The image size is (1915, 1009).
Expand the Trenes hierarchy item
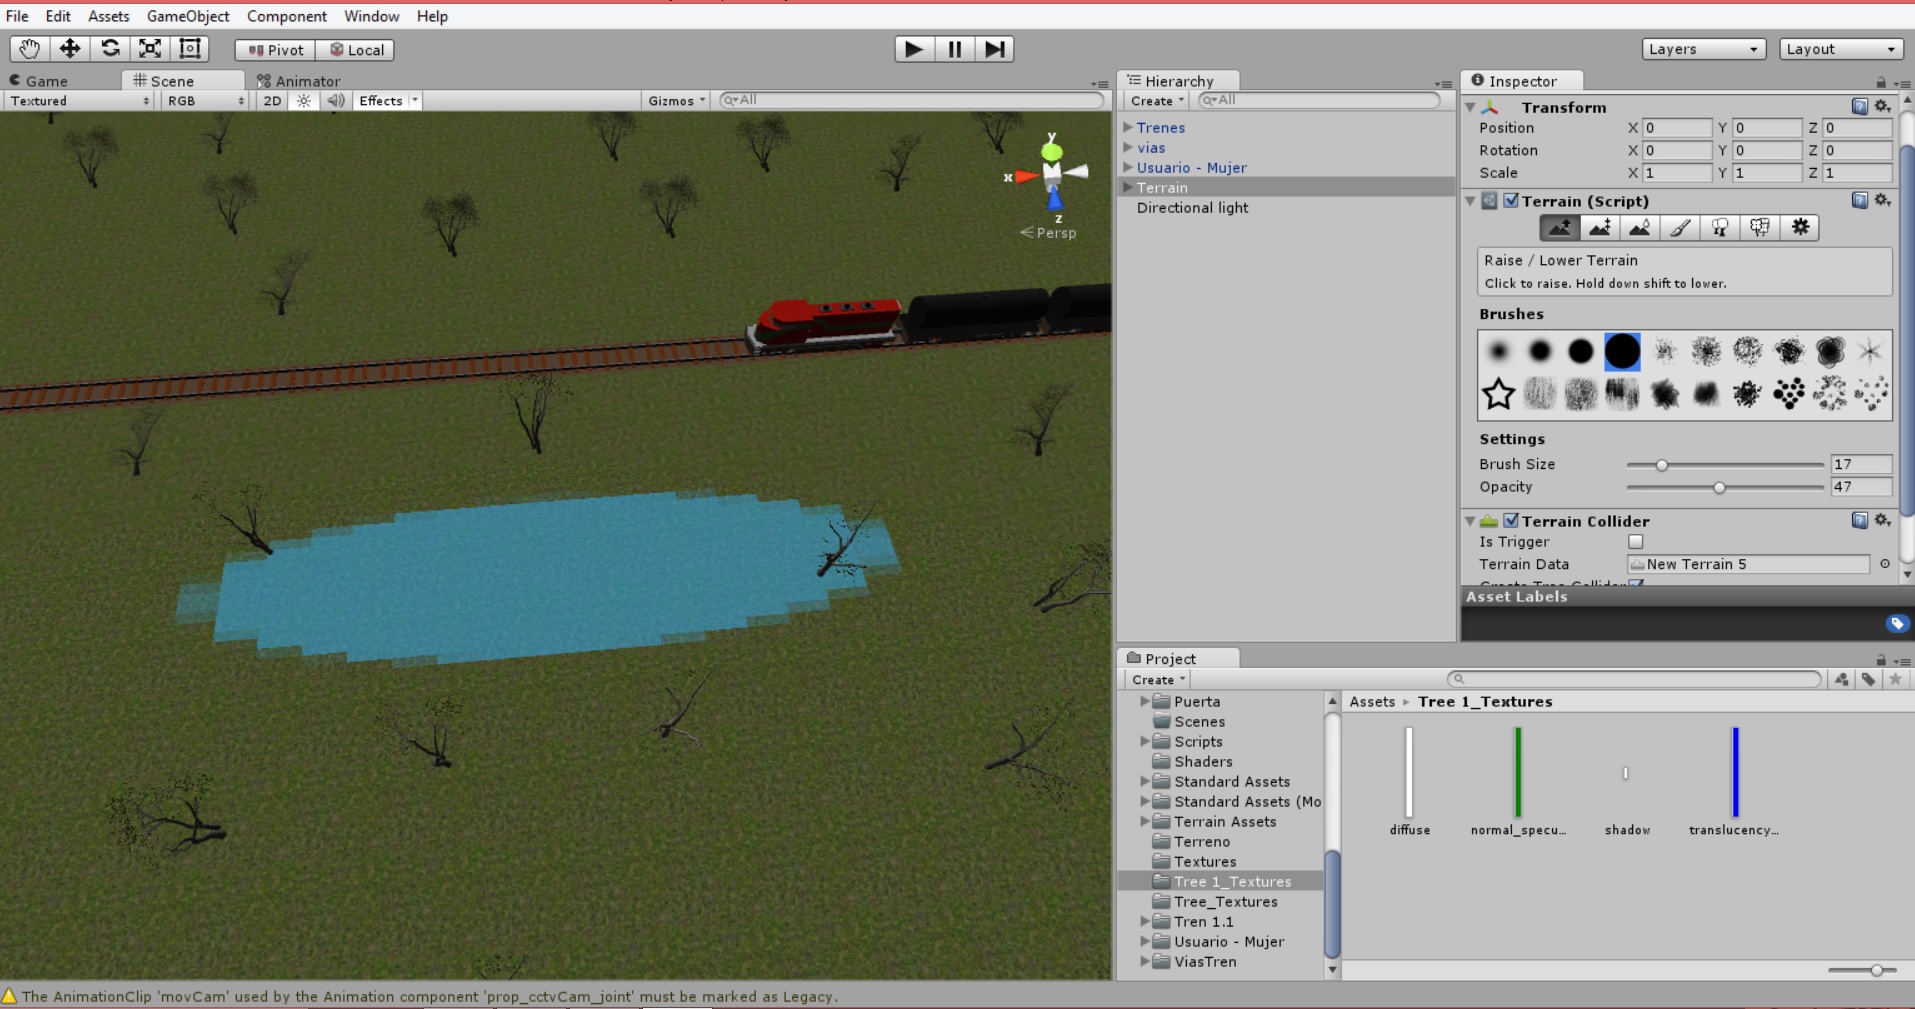[x=1128, y=128]
